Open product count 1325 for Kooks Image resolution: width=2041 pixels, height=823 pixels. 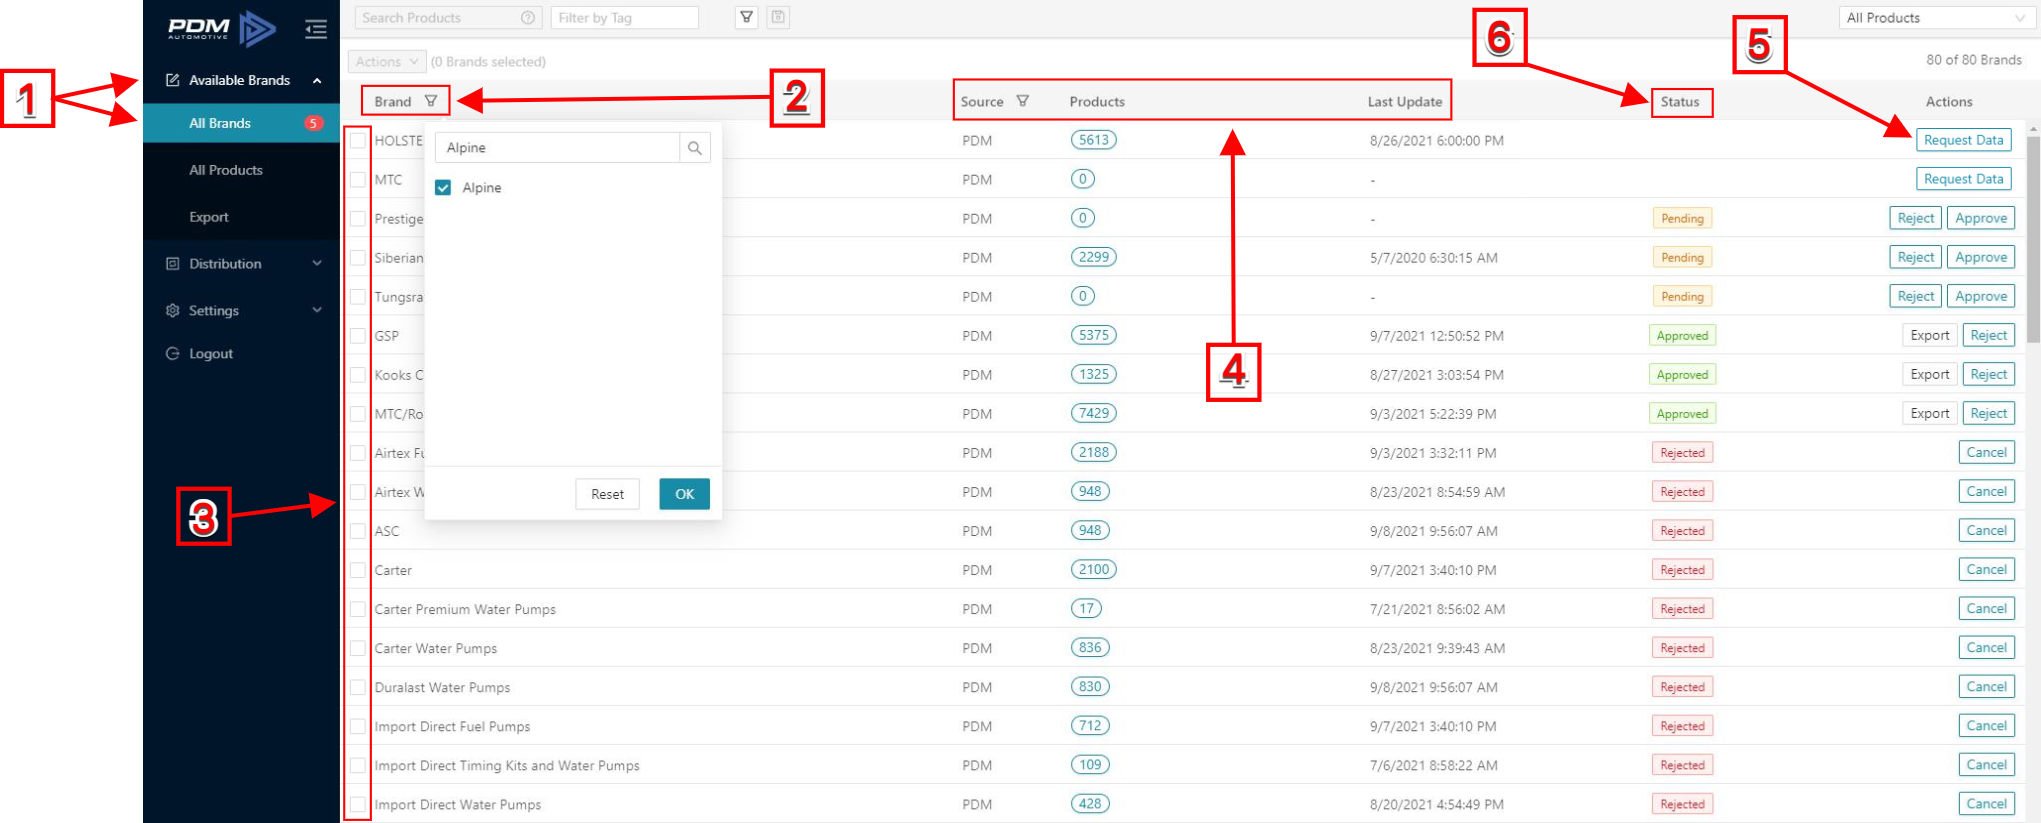coord(1093,374)
